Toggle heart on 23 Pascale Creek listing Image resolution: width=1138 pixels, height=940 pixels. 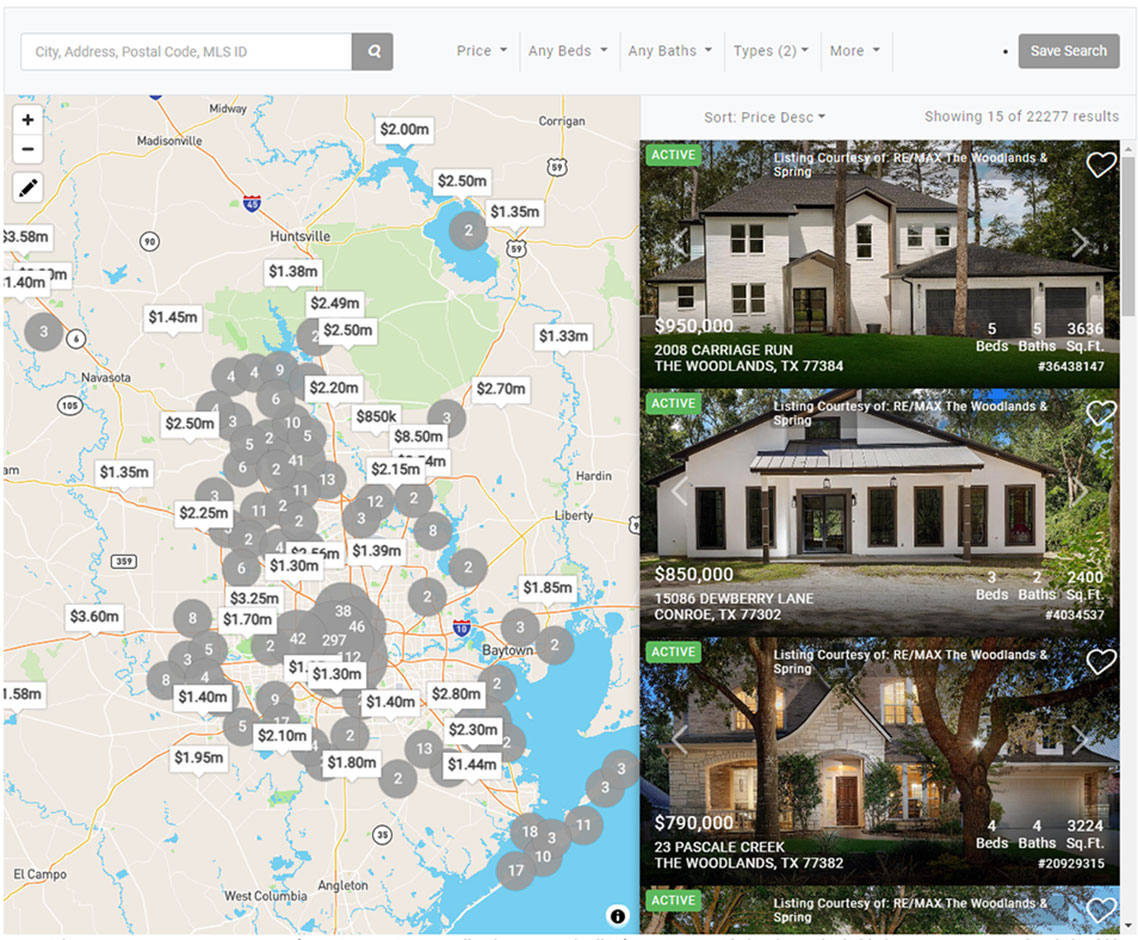pos(1100,661)
